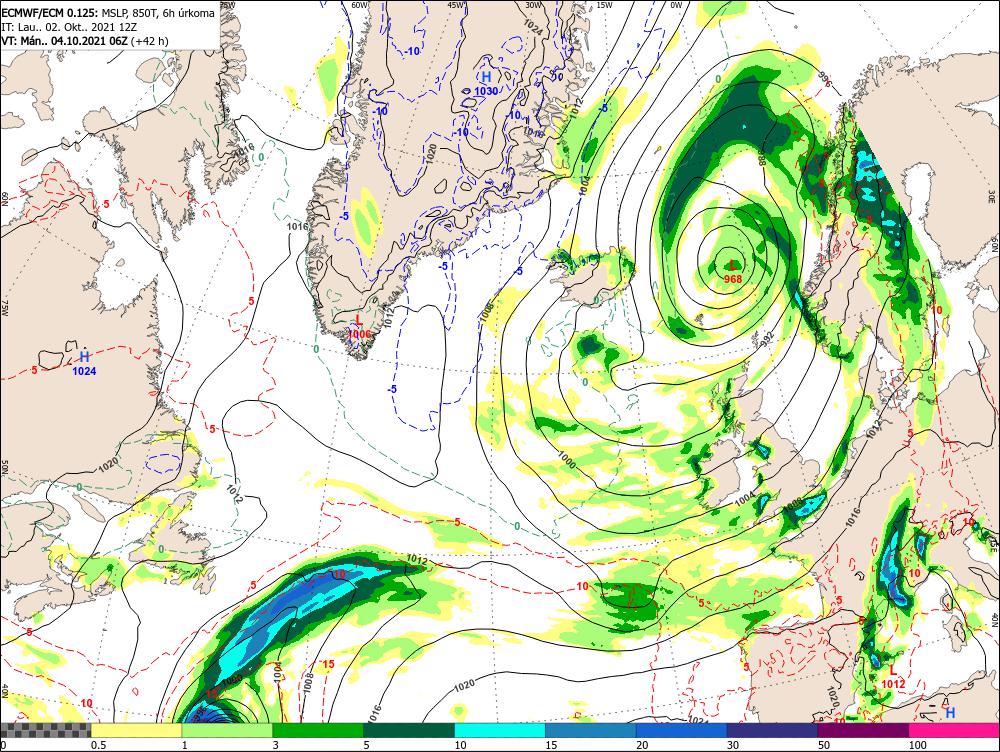Click the '30E' longitude label on the right edge
The height and width of the screenshot is (752, 1000).
pyautogui.click(x=993, y=195)
